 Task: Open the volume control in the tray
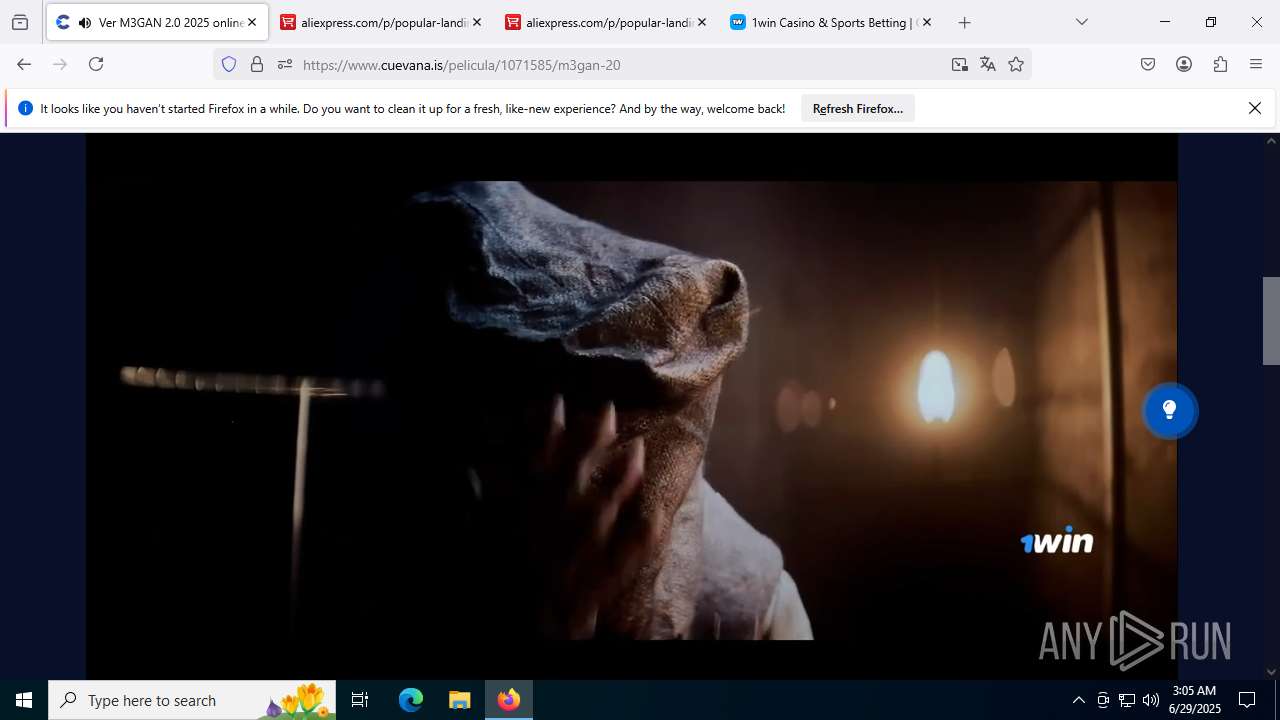pyautogui.click(x=1151, y=700)
